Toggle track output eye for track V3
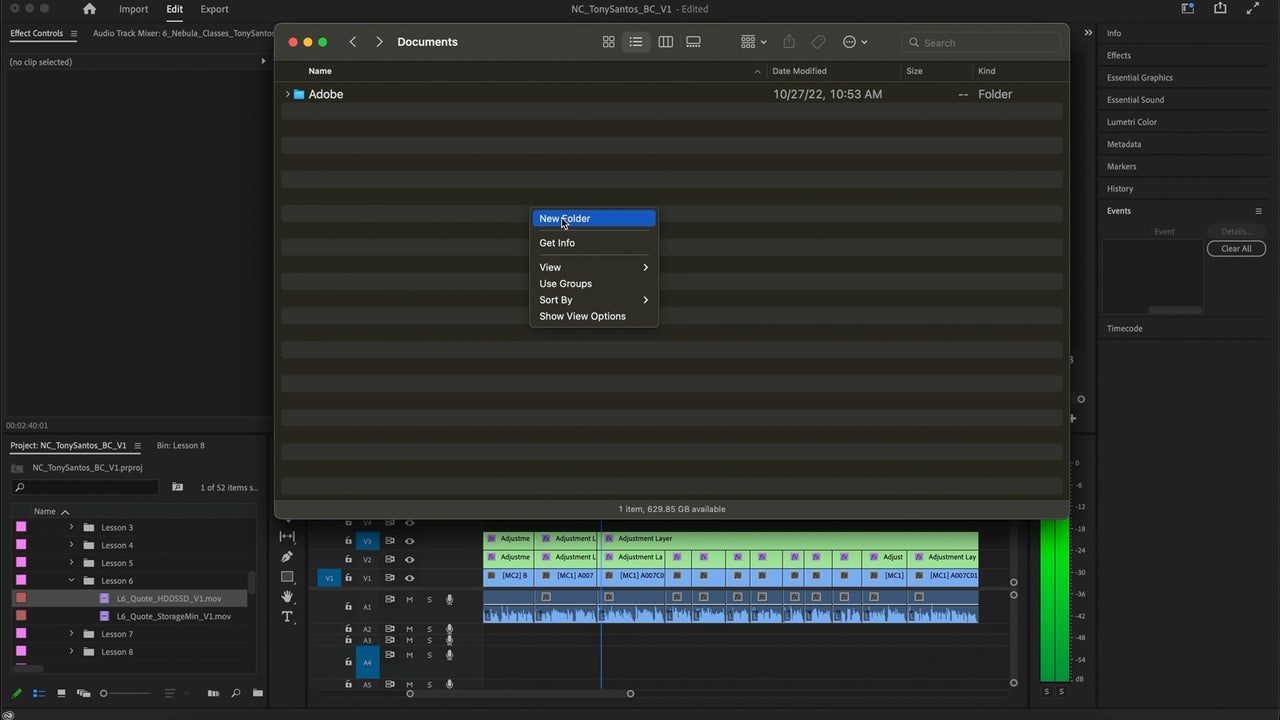Image resolution: width=1280 pixels, height=720 pixels. click(410, 541)
